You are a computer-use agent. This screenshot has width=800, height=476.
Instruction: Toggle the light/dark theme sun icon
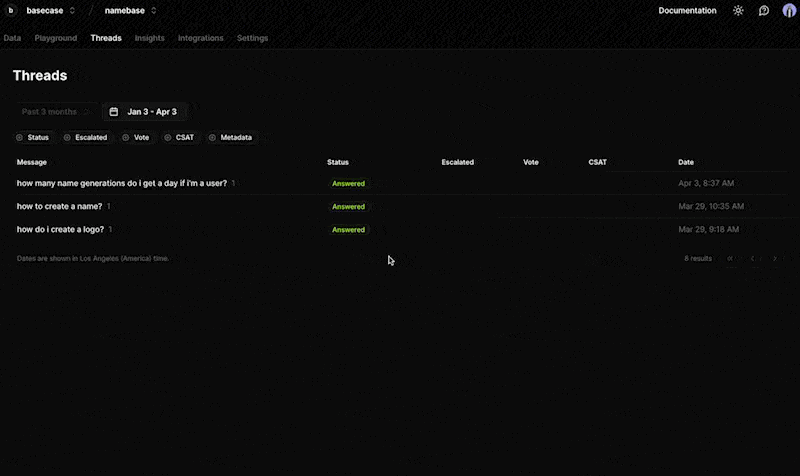click(x=738, y=10)
